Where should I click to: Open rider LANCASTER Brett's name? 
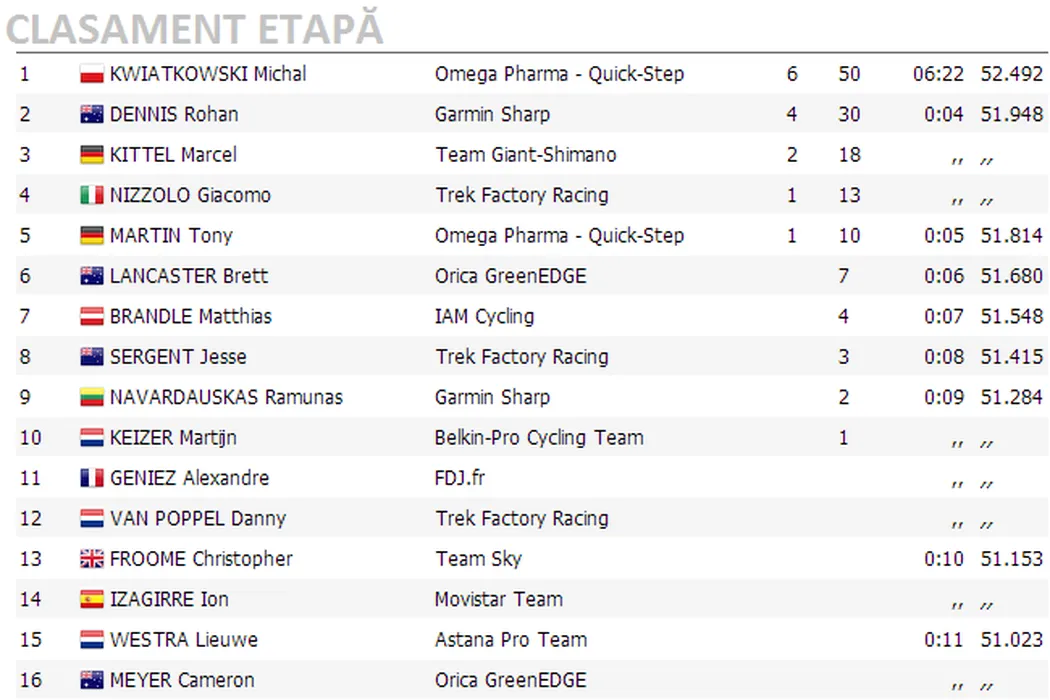coord(189,276)
